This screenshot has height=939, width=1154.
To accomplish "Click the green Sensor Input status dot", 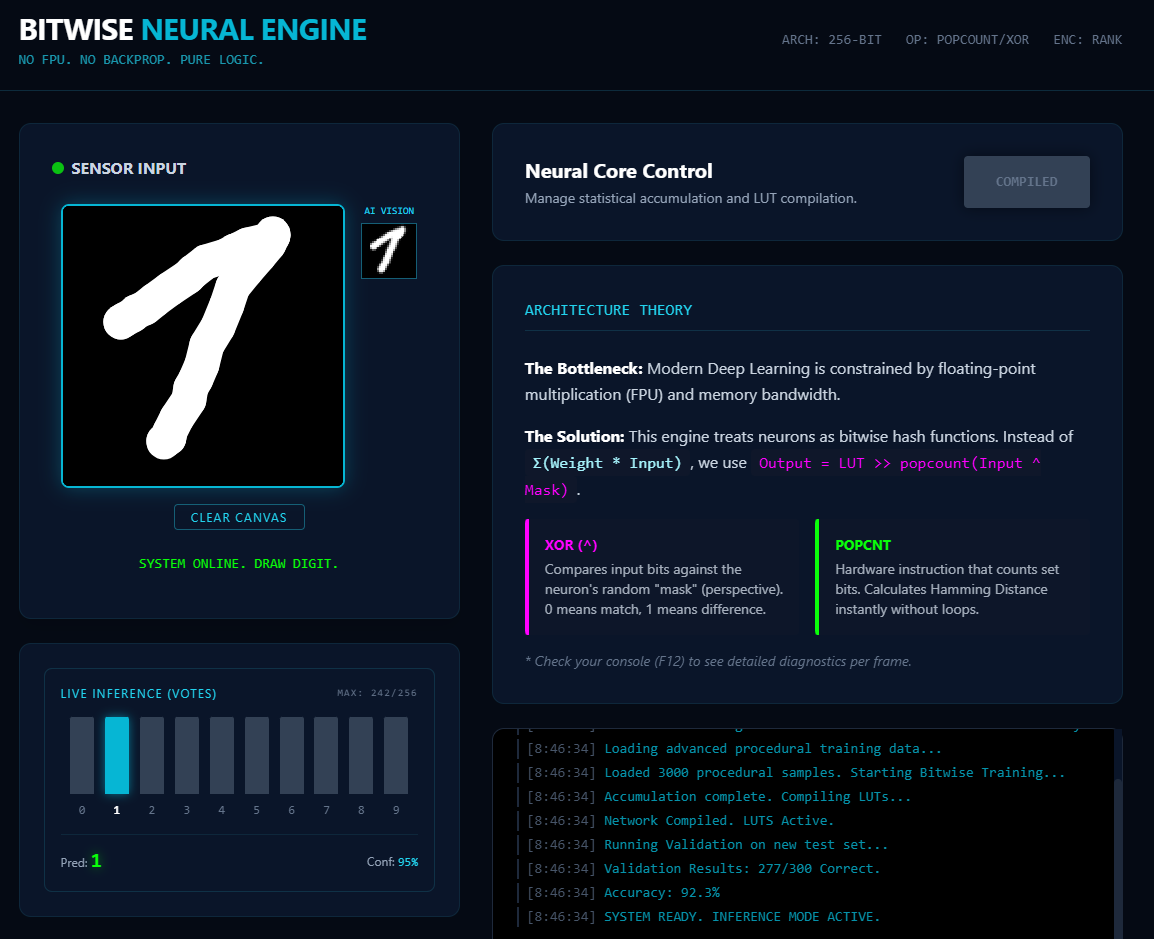I will (x=58, y=168).
